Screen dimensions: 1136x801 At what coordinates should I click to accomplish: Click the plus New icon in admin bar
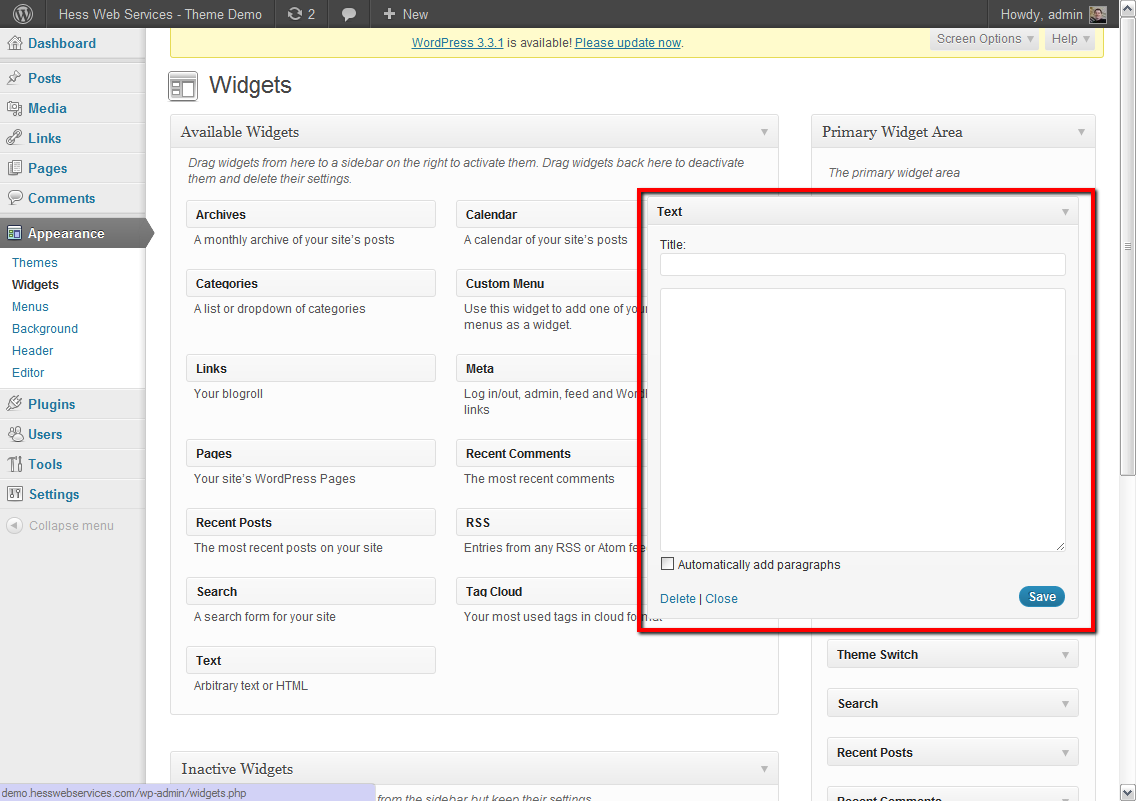tap(389, 14)
